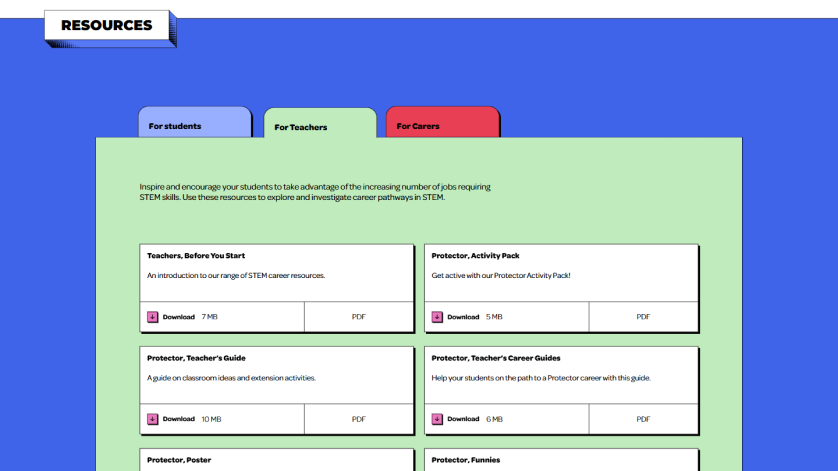Download the Protector Teacher's Guide

179,419
